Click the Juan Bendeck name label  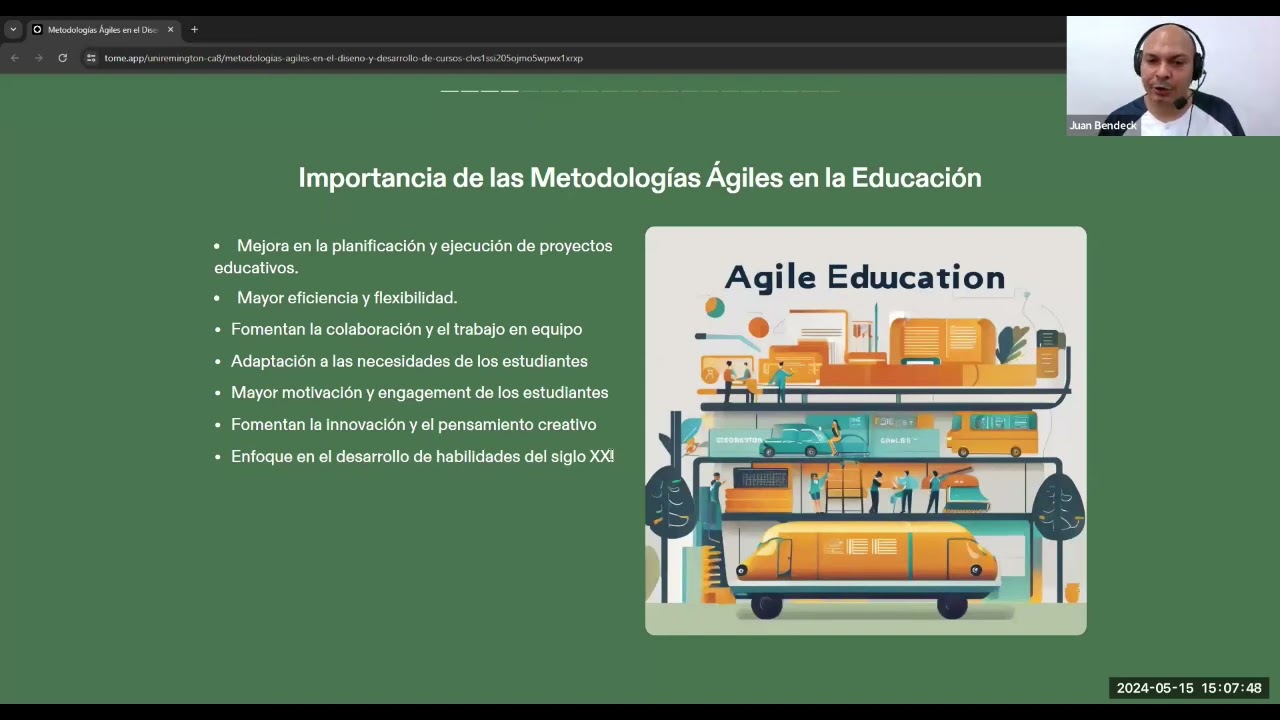click(x=1102, y=126)
